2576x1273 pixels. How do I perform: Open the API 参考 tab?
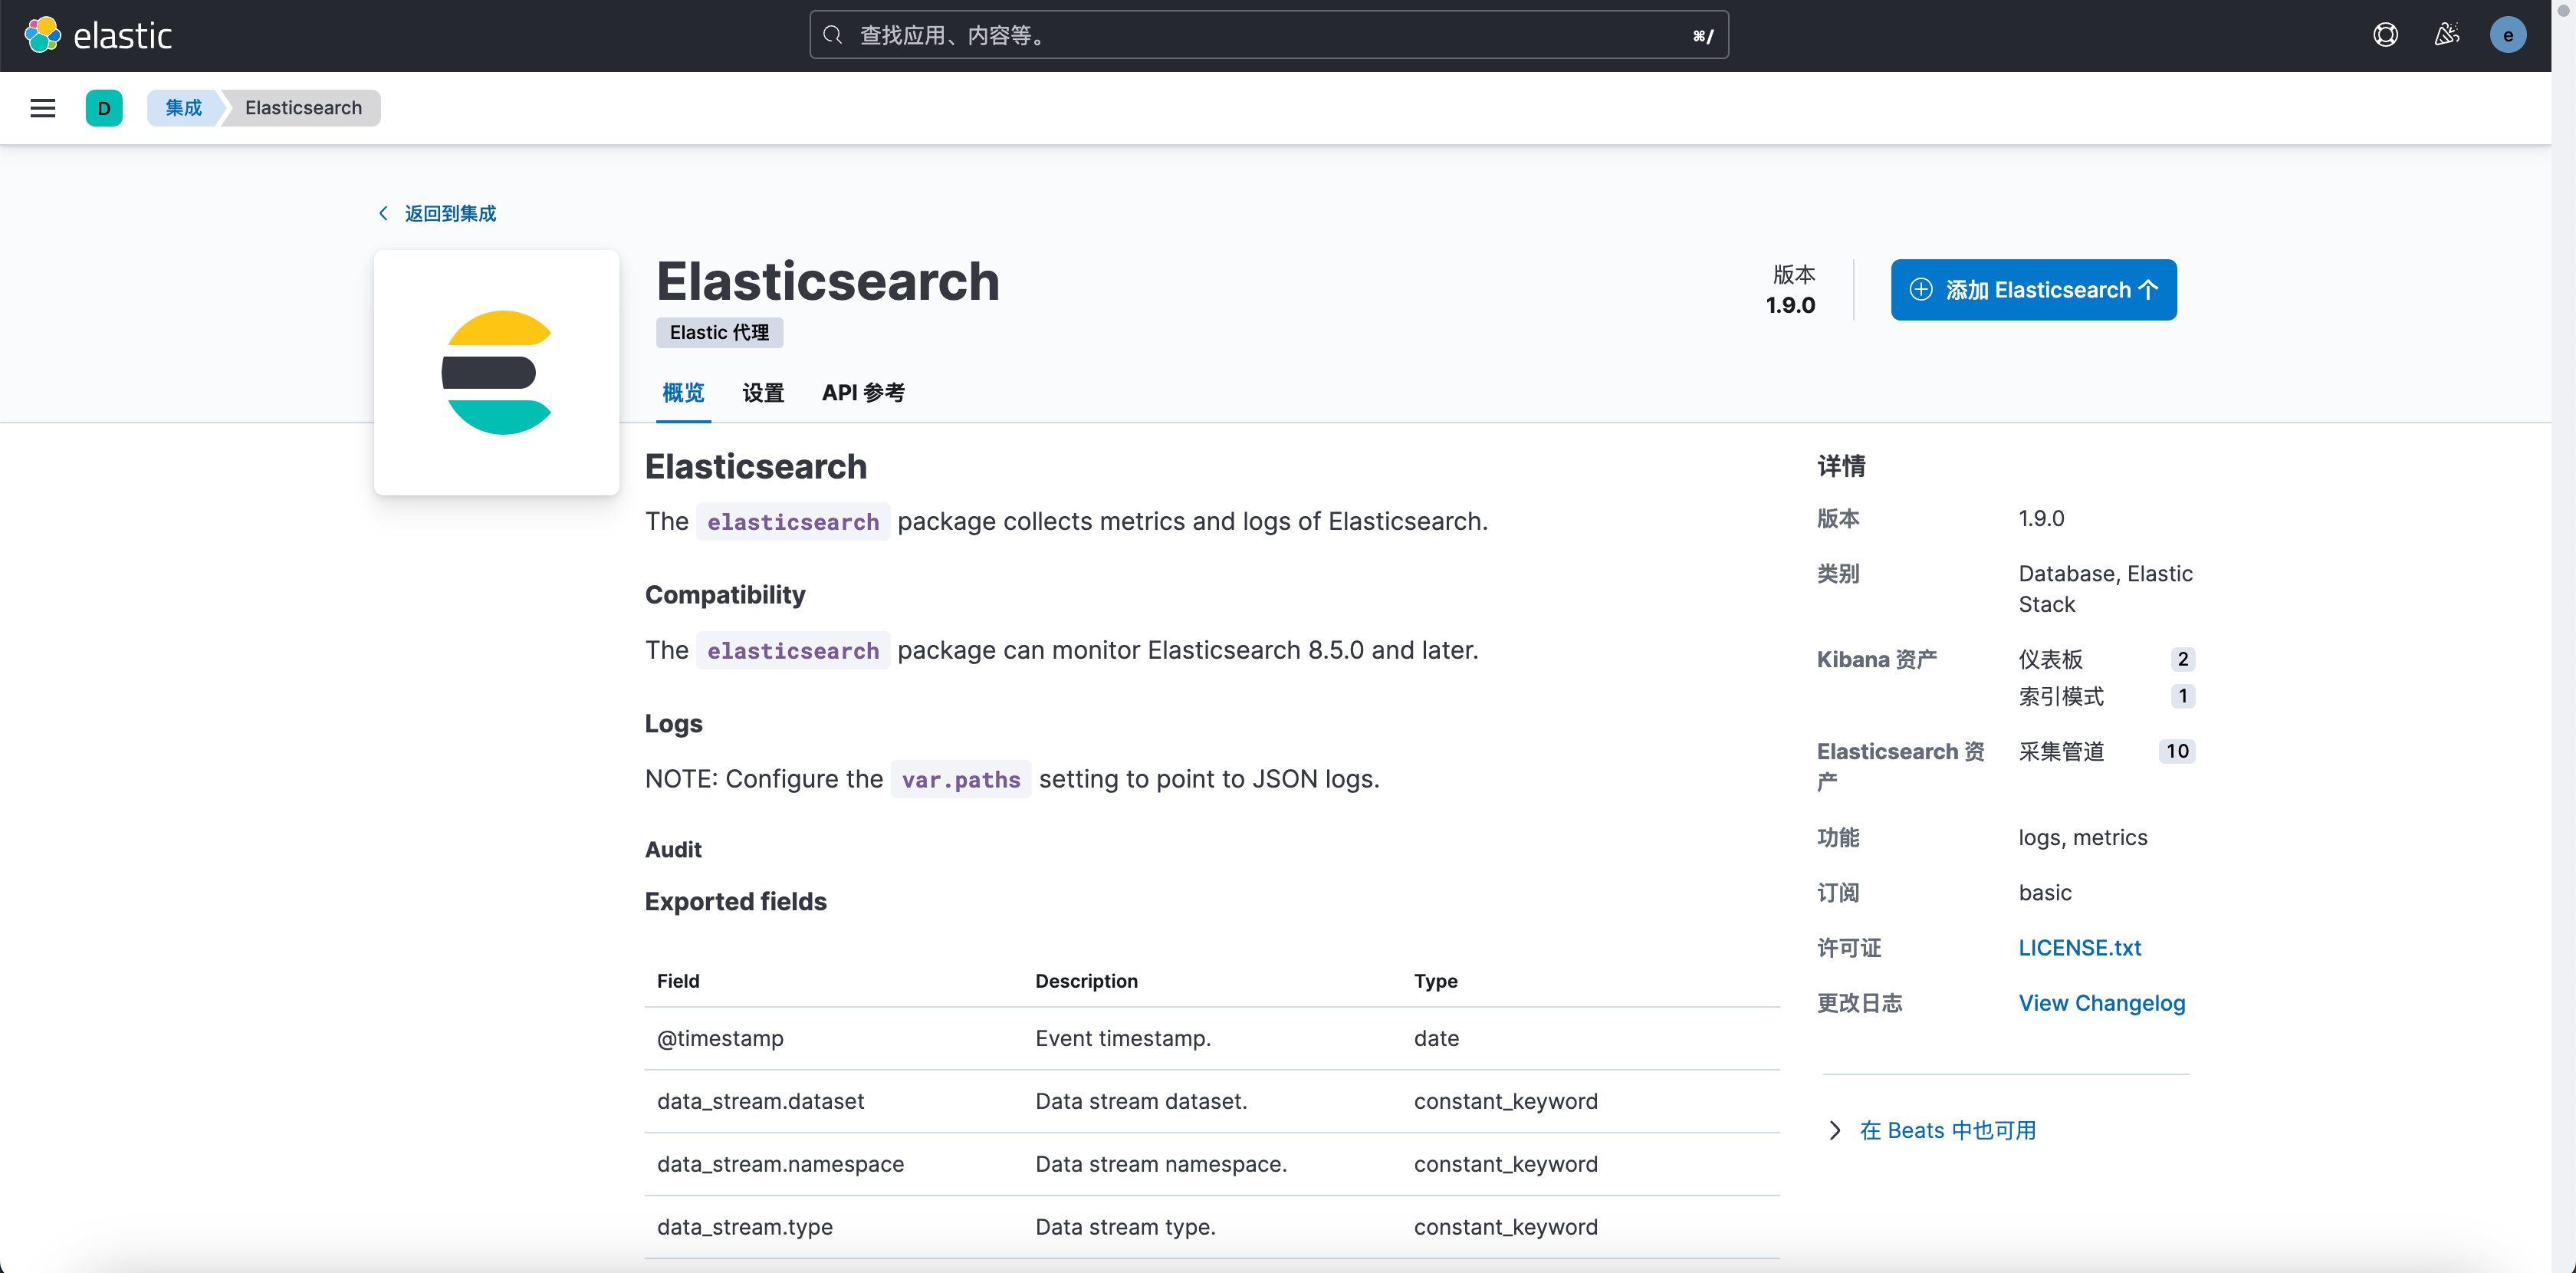[863, 393]
